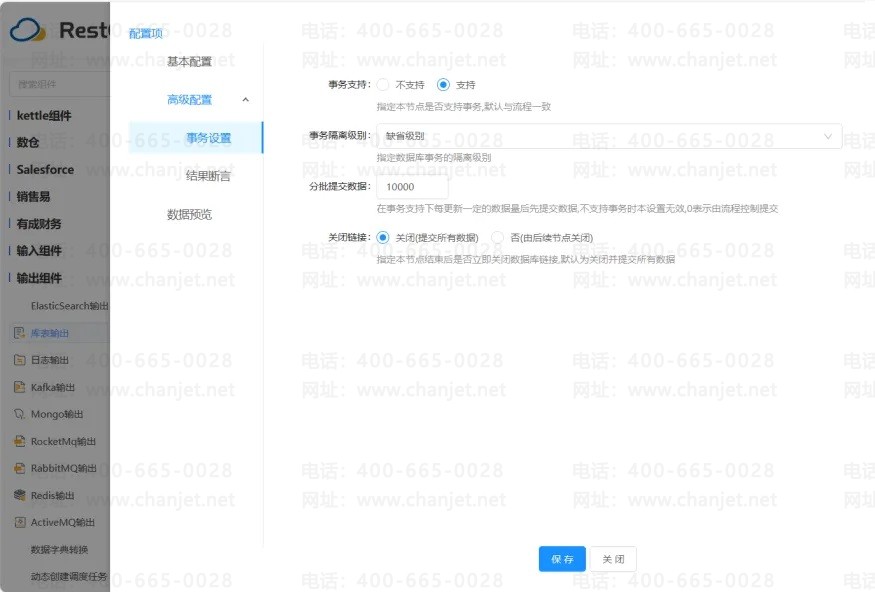Expand the kettle组件 category

coord(44,115)
